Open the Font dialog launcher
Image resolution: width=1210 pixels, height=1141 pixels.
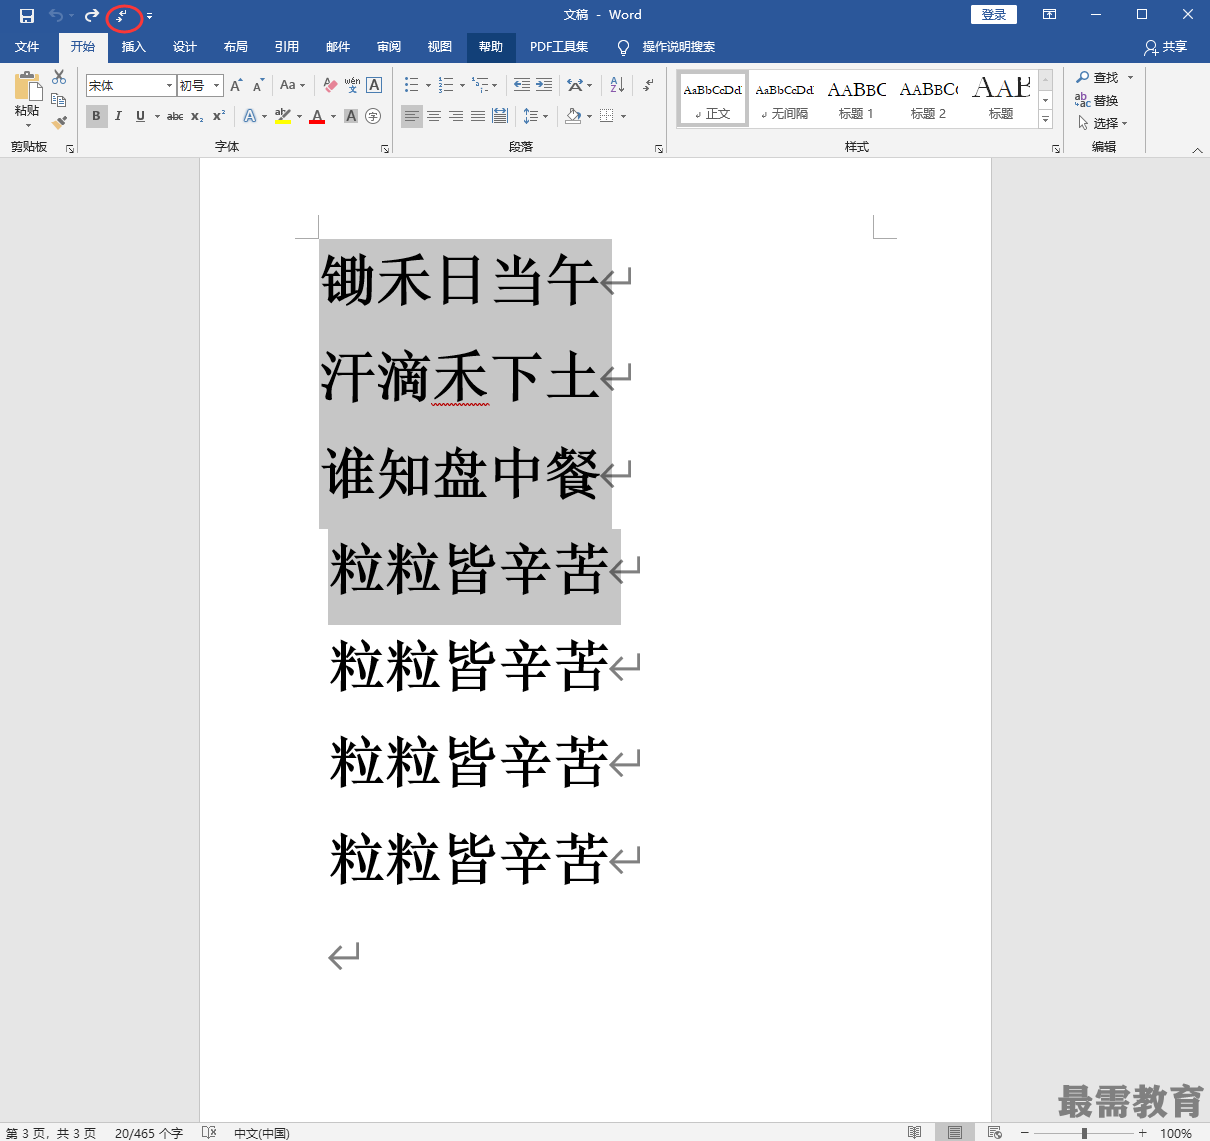pos(385,149)
